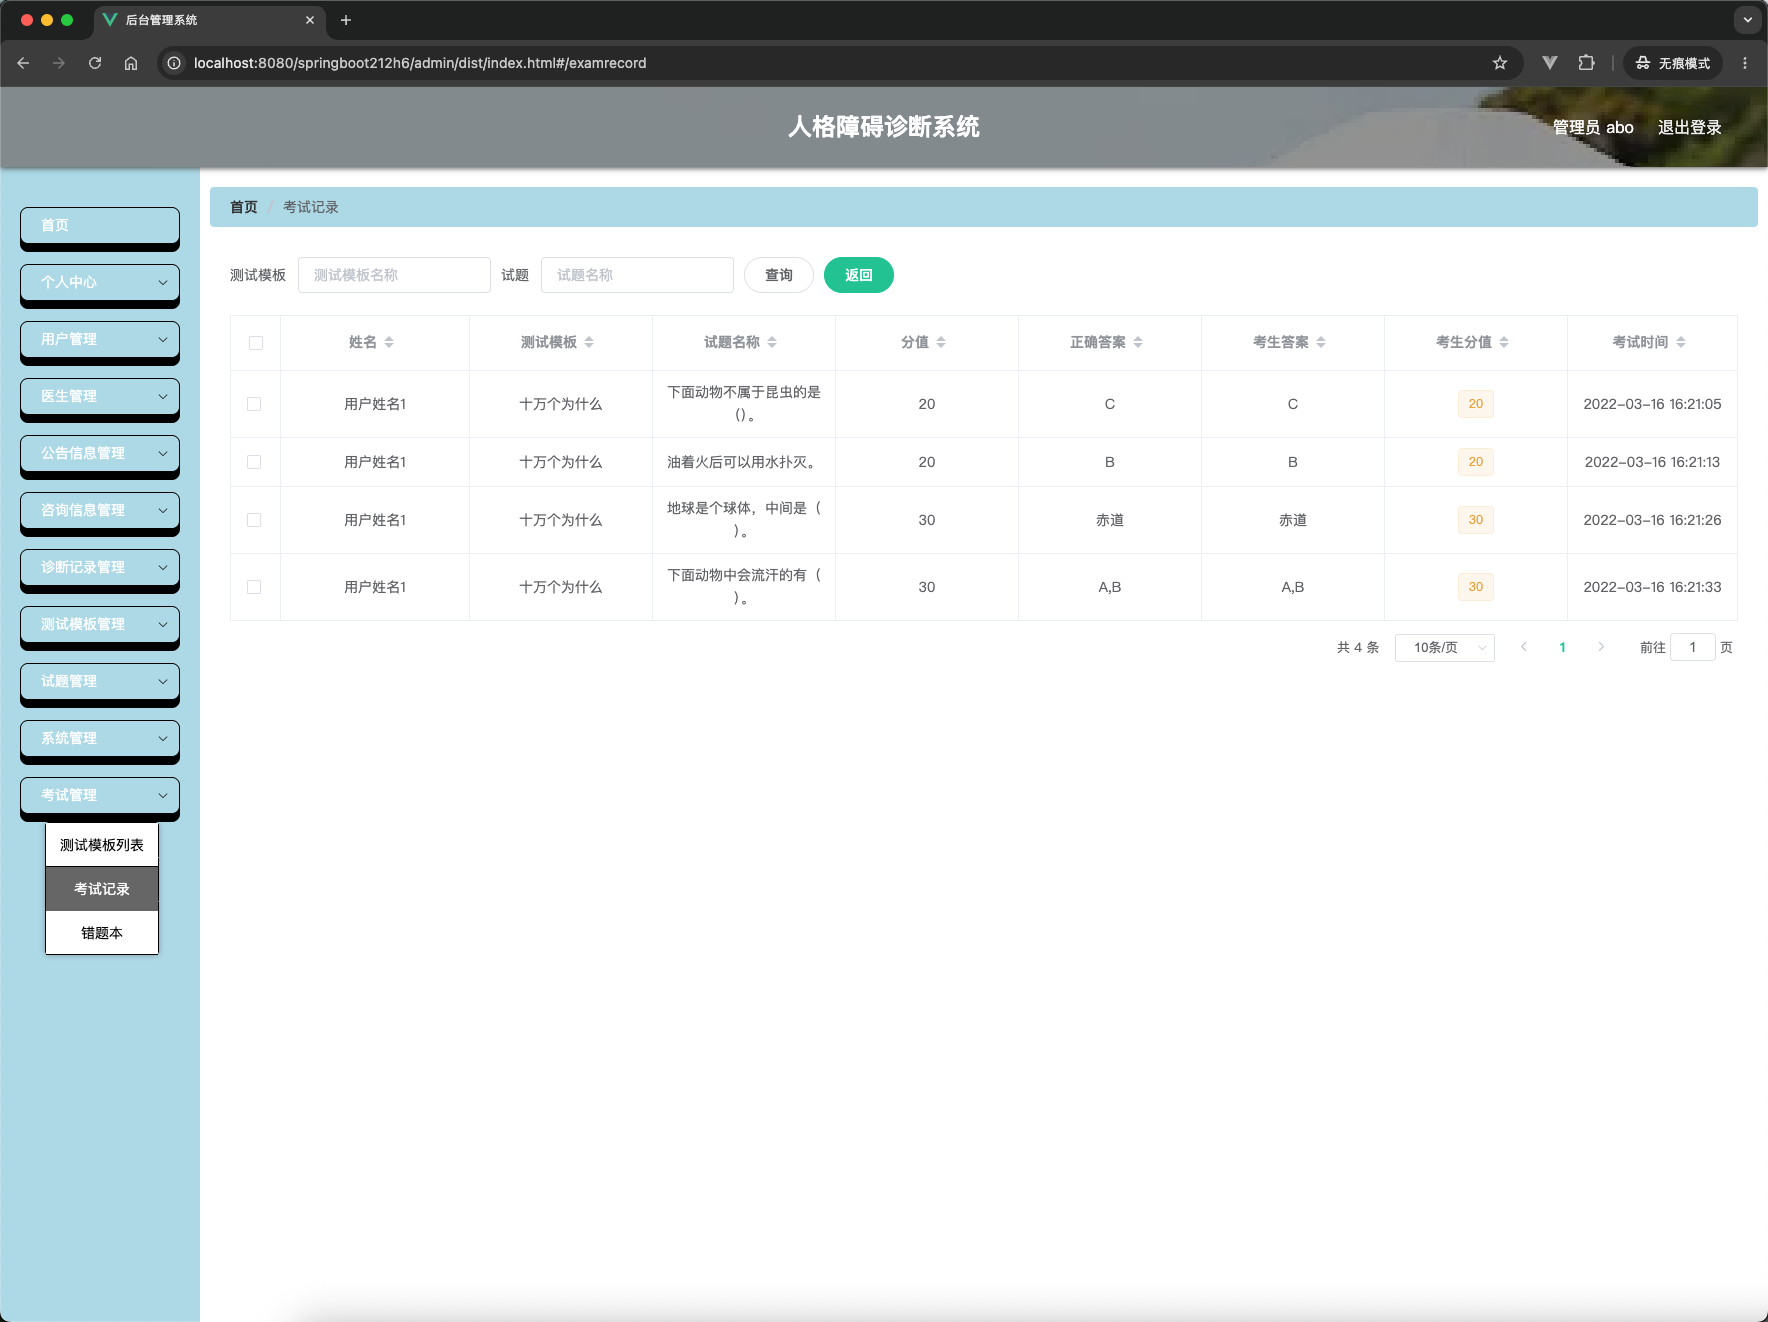Screen dimensions: 1768x1322
Task: Sort by 姓名 column sort arrows
Action: click(x=389, y=342)
